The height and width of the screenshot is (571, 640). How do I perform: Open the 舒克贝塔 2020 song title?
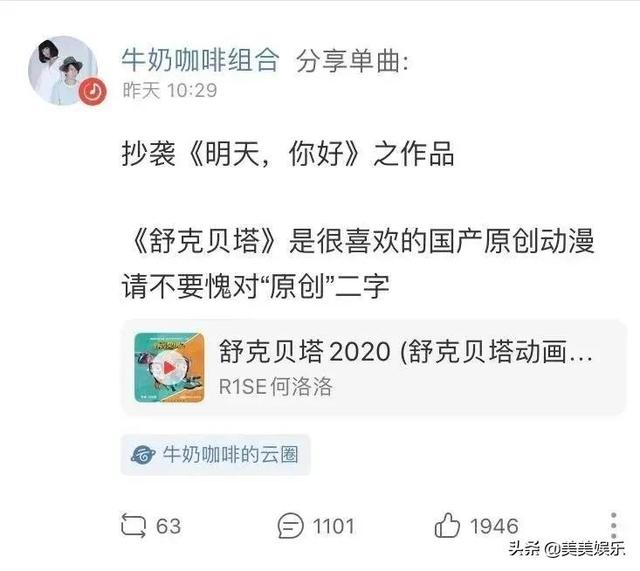[405, 351]
